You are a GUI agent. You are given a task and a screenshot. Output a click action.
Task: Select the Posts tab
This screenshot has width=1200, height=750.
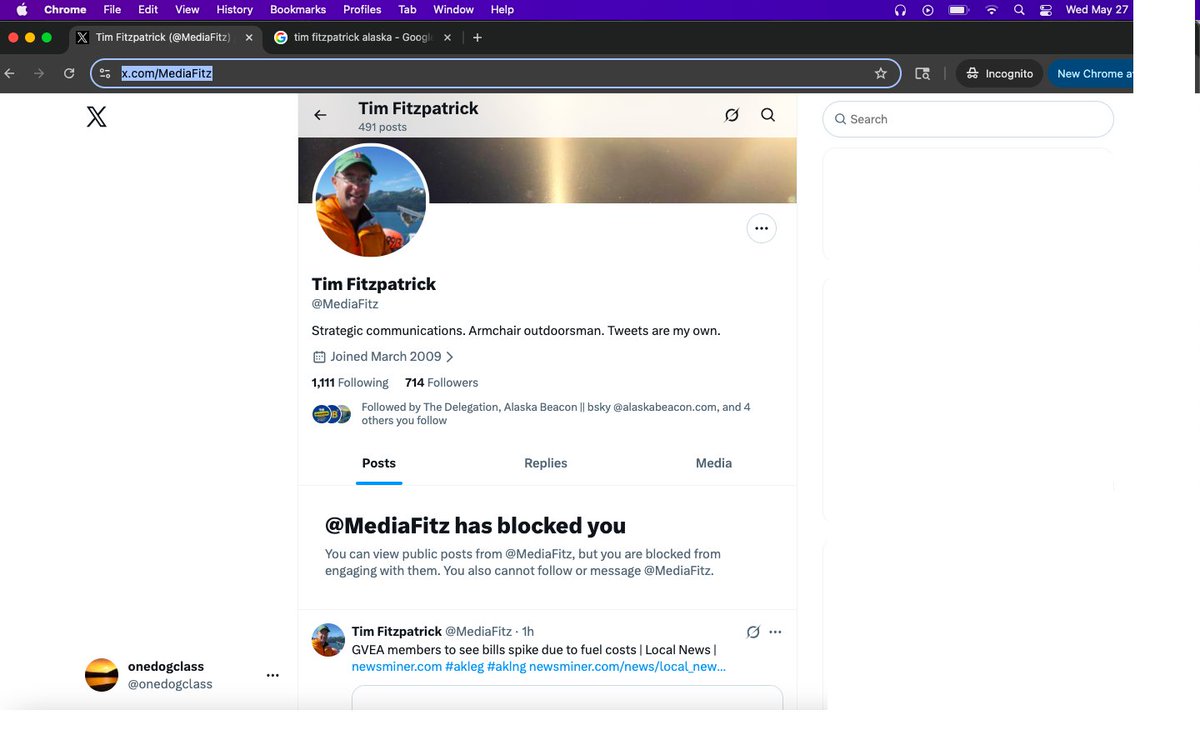(x=379, y=463)
